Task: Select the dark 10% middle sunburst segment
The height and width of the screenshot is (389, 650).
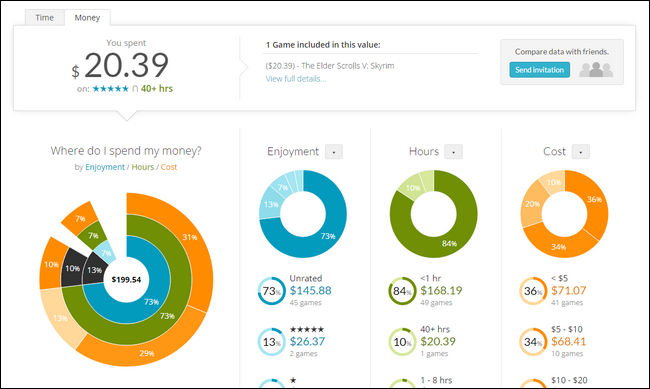Action: tap(73, 268)
